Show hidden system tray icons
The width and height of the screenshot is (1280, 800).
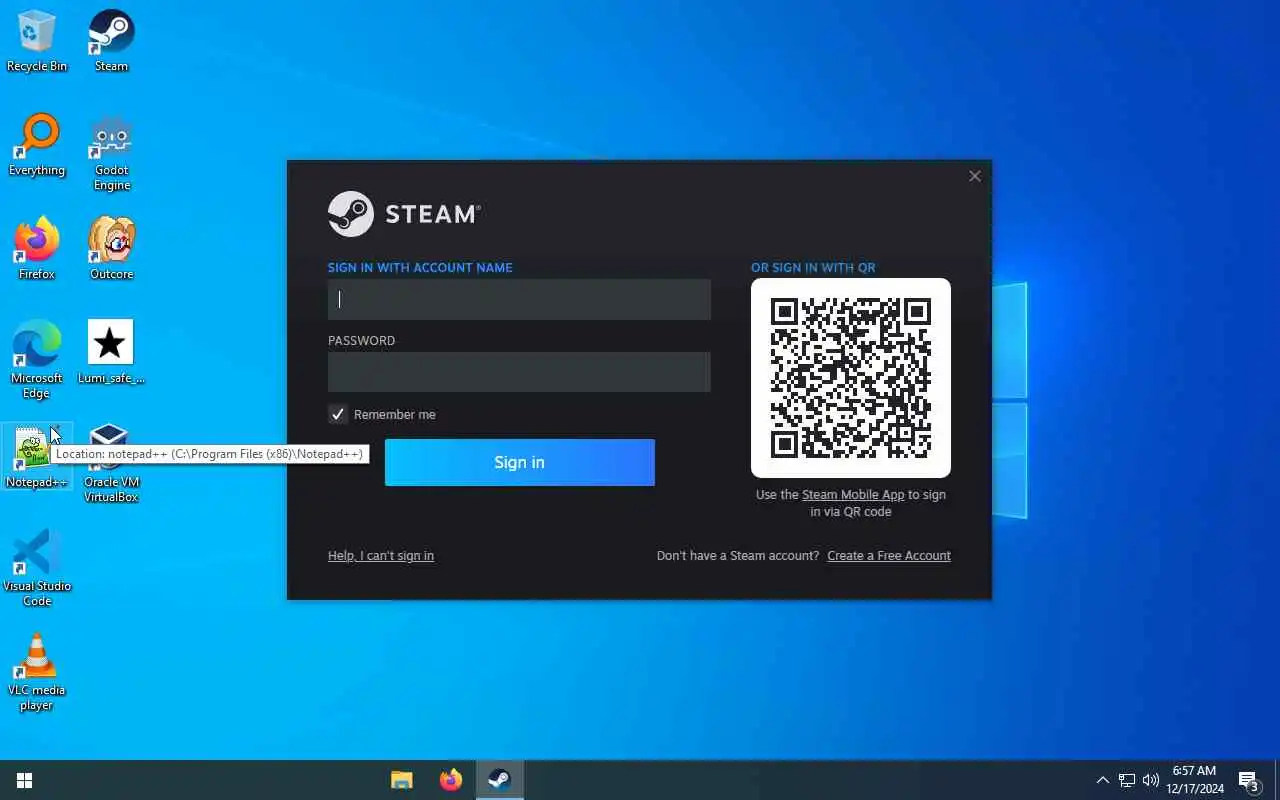click(1103, 780)
